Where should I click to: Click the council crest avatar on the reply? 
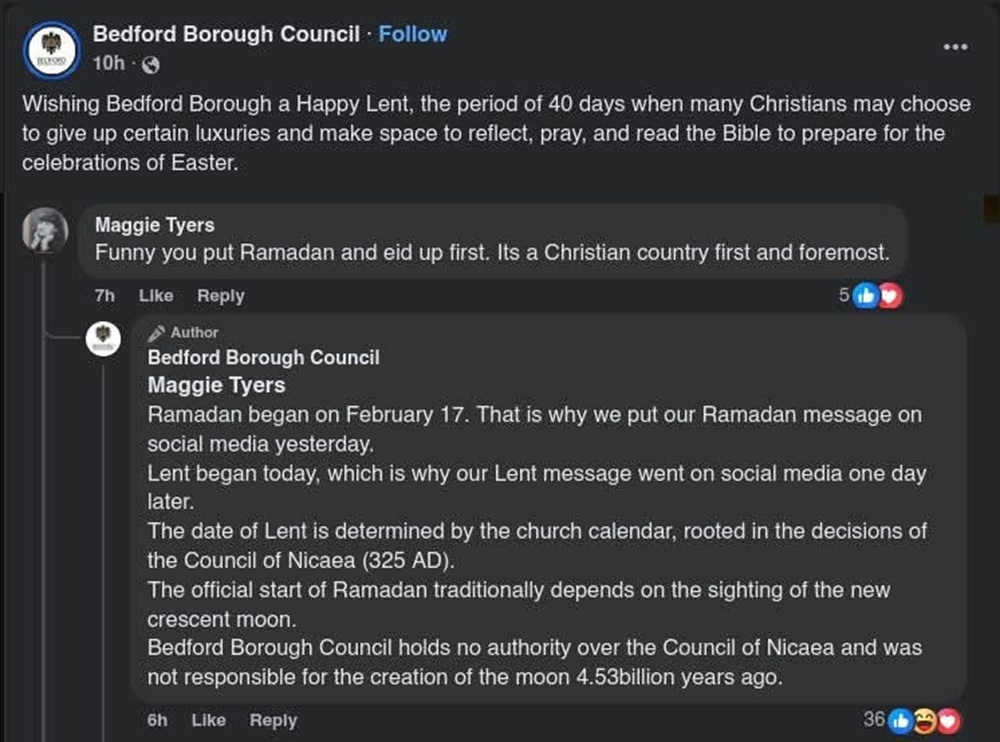pos(104,339)
